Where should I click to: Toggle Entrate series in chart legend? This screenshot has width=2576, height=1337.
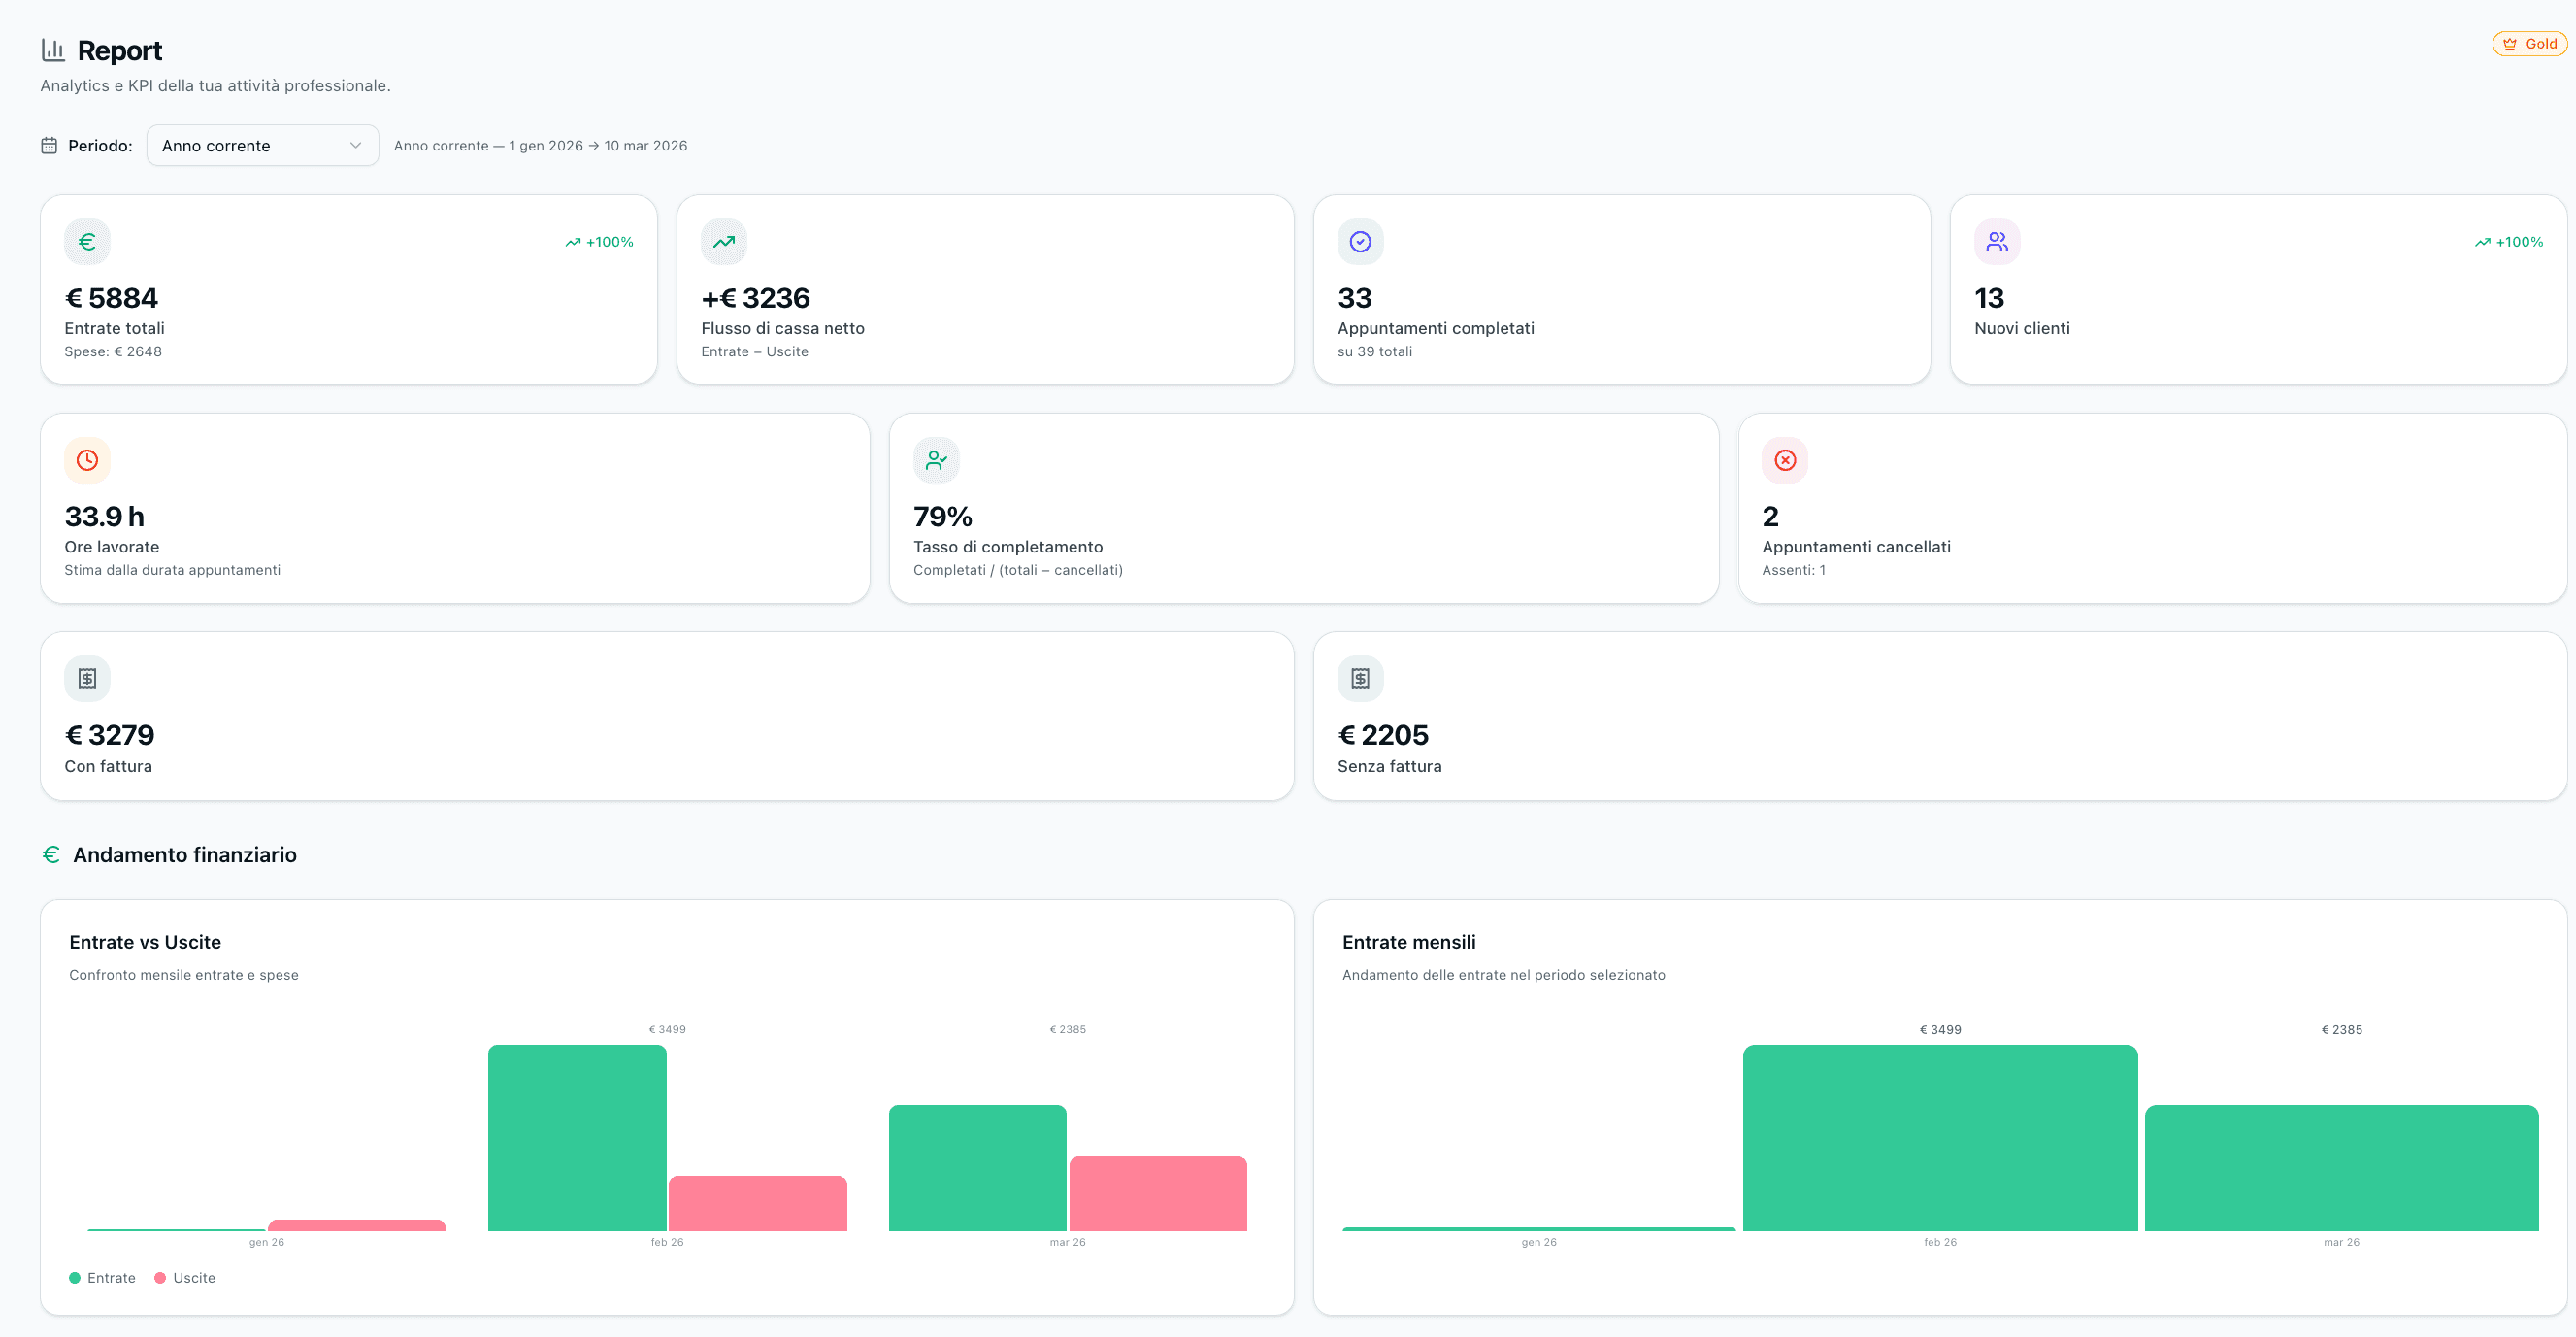click(102, 1278)
